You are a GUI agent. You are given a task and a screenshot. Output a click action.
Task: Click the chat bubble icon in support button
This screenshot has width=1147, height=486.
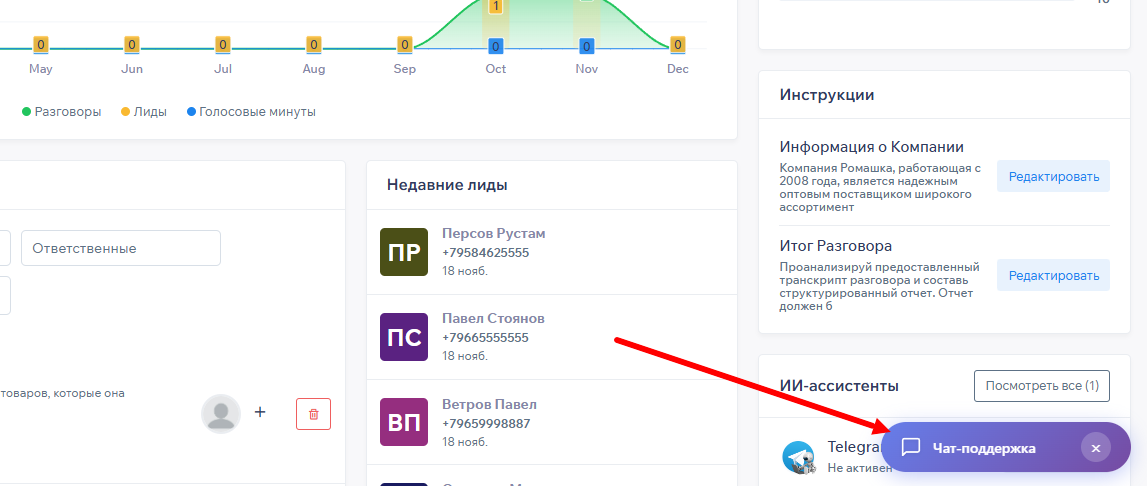tap(910, 448)
